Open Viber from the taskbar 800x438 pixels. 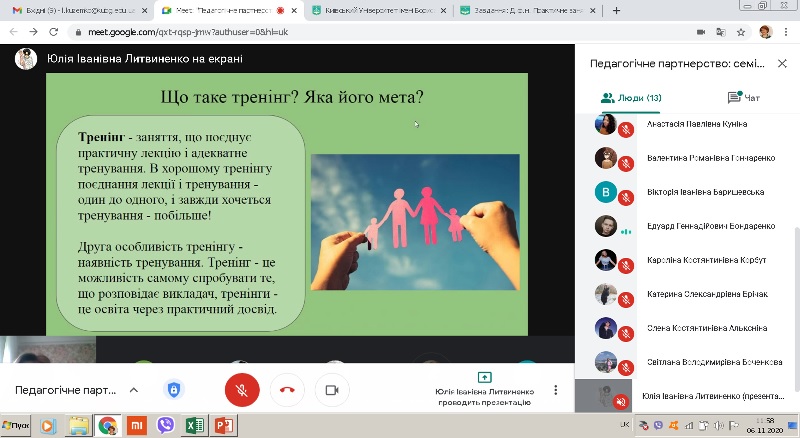165,425
